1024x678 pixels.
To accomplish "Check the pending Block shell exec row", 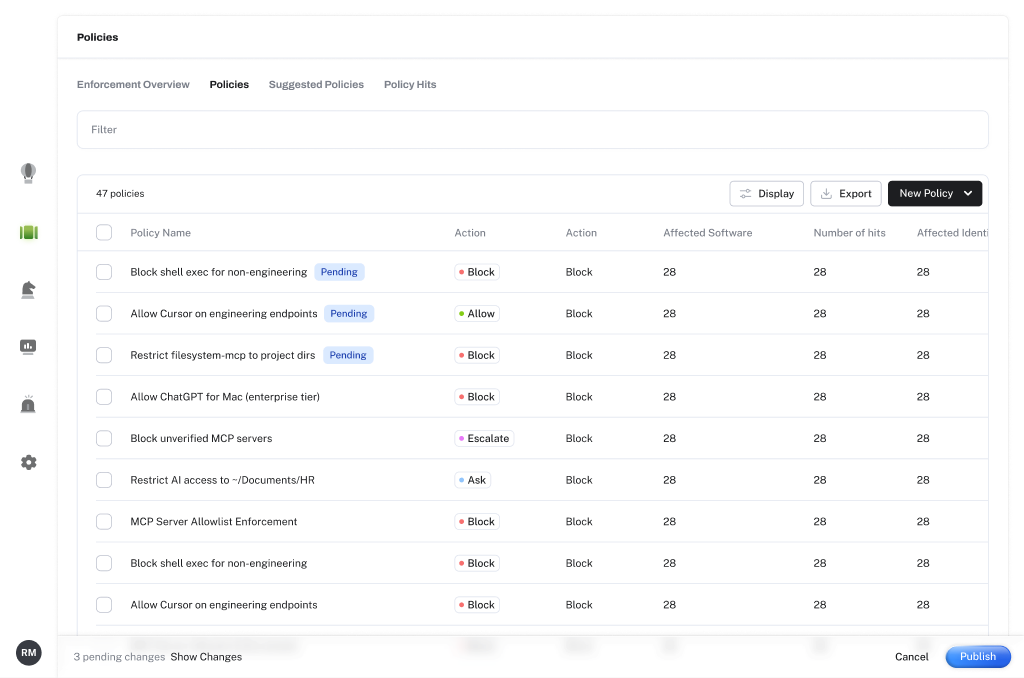I will click(x=104, y=272).
